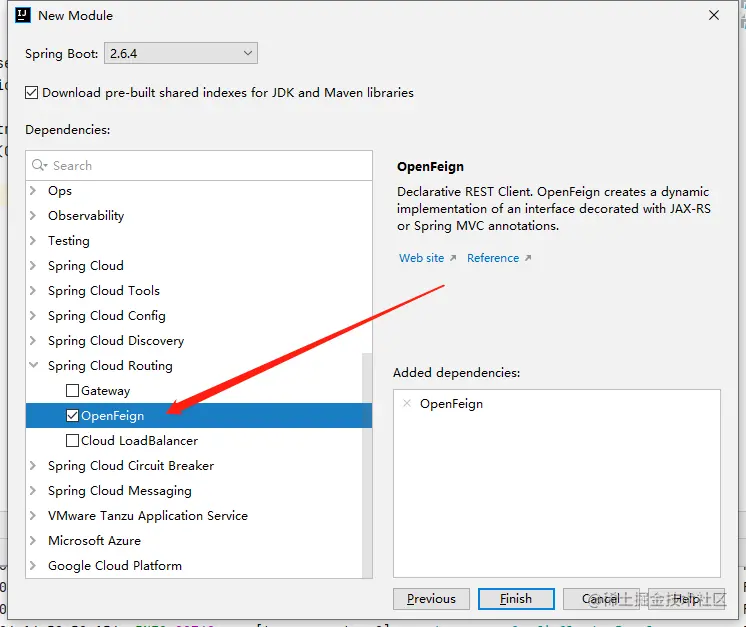
Task: Remove OpenFeign from added dependencies
Action: point(407,403)
